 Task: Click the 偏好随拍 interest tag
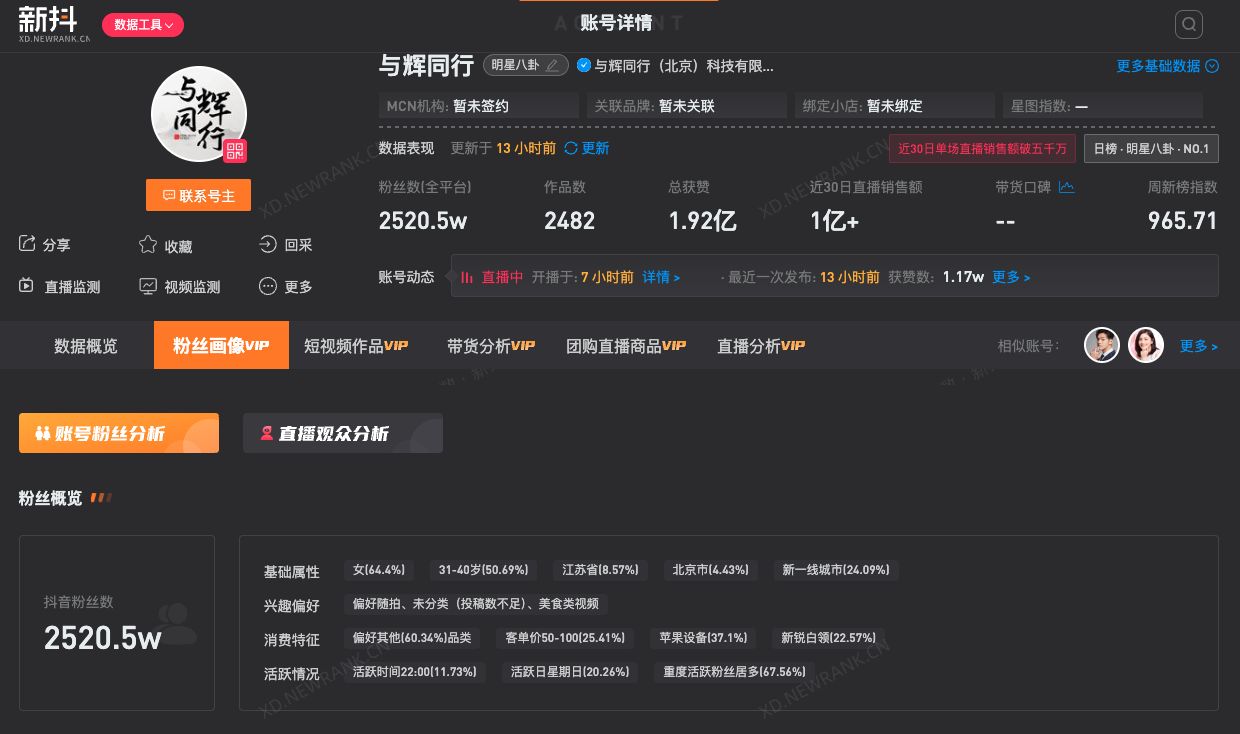point(476,604)
